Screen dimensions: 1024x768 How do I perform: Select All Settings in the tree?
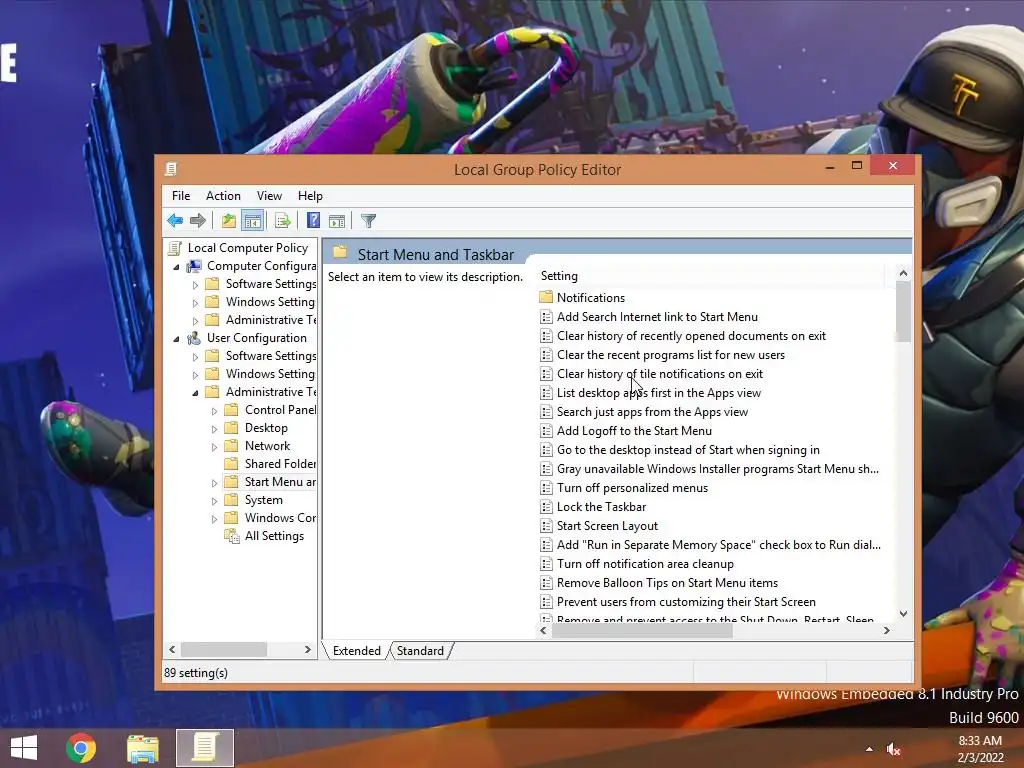click(274, 536)
